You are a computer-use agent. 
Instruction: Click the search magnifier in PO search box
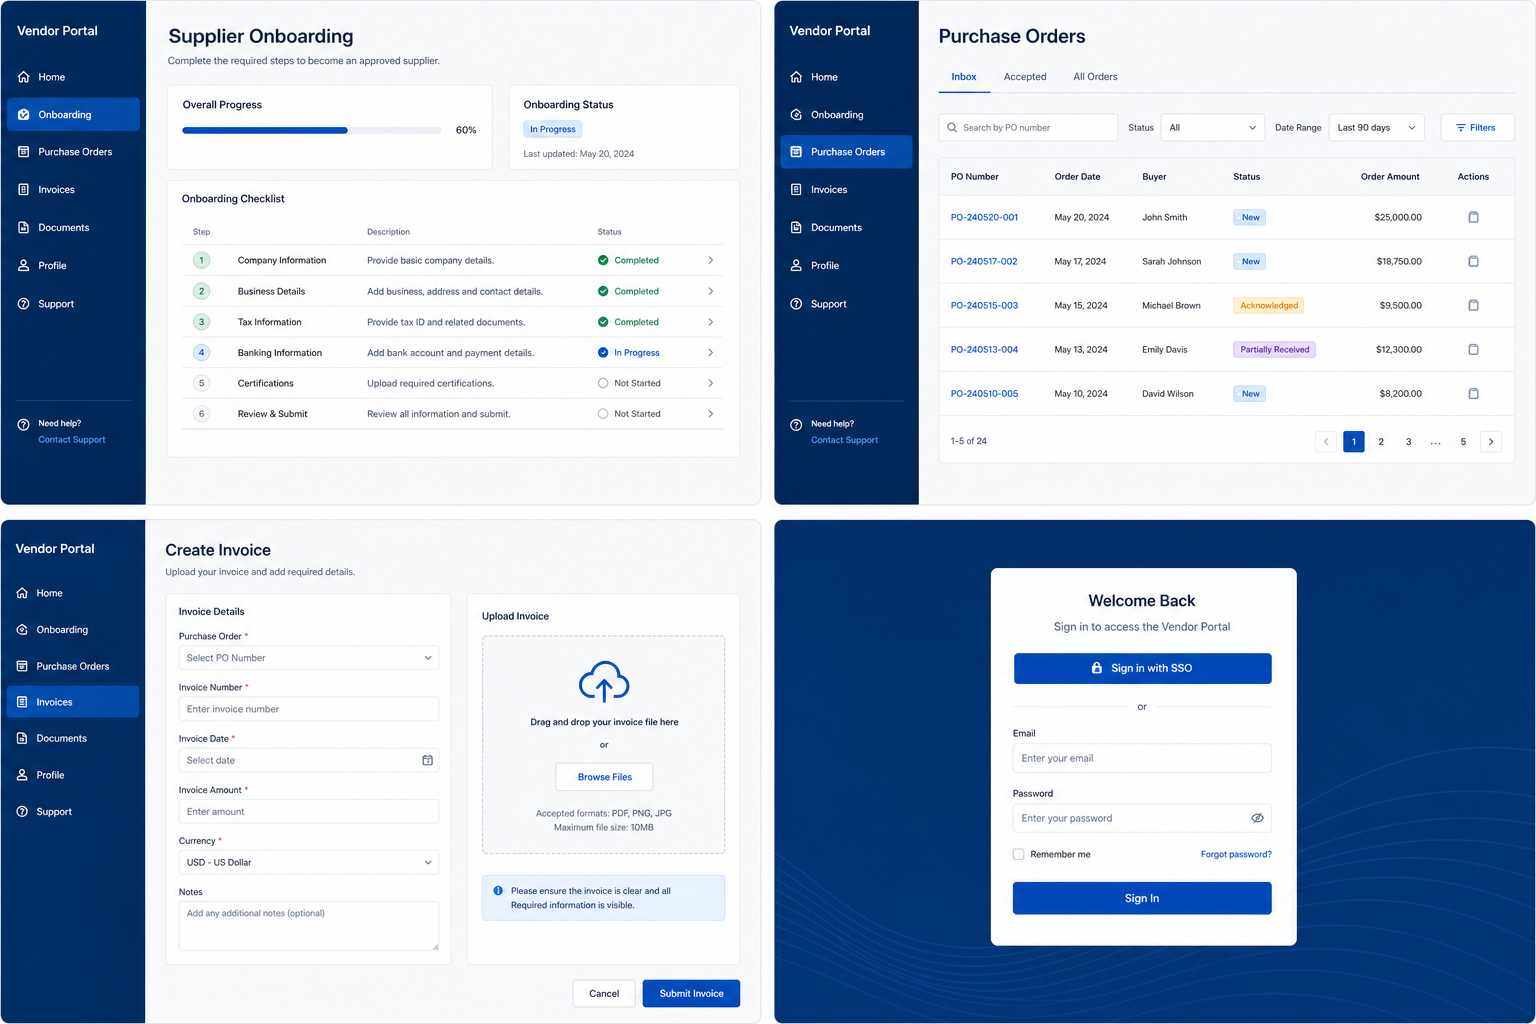952,127
